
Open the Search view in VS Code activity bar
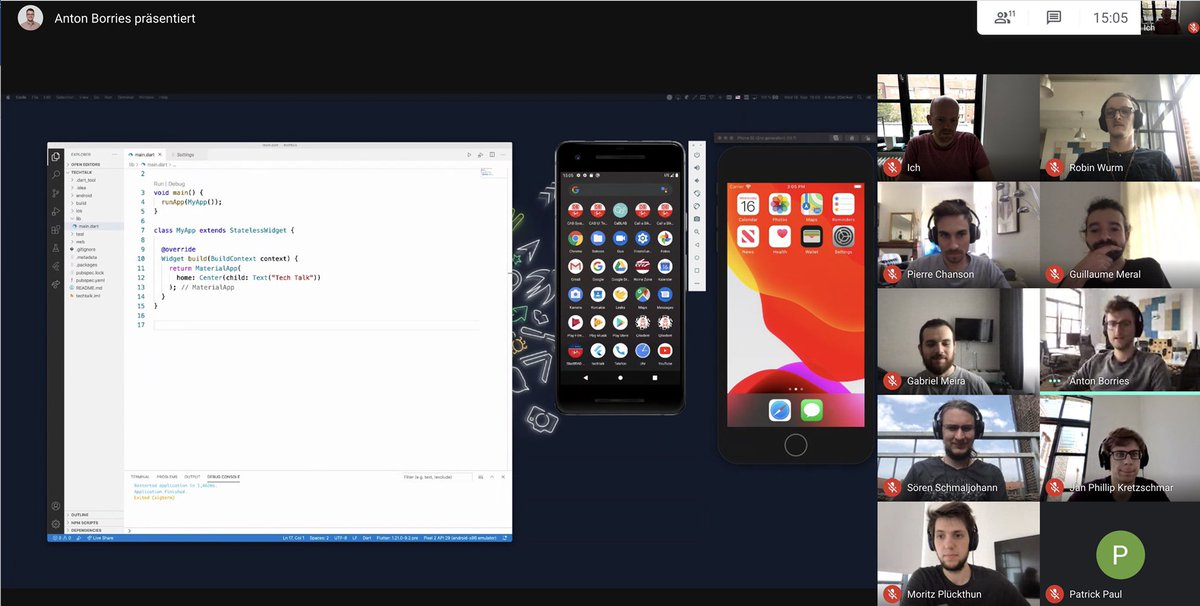pyautogui.click(x=55, y=175)
